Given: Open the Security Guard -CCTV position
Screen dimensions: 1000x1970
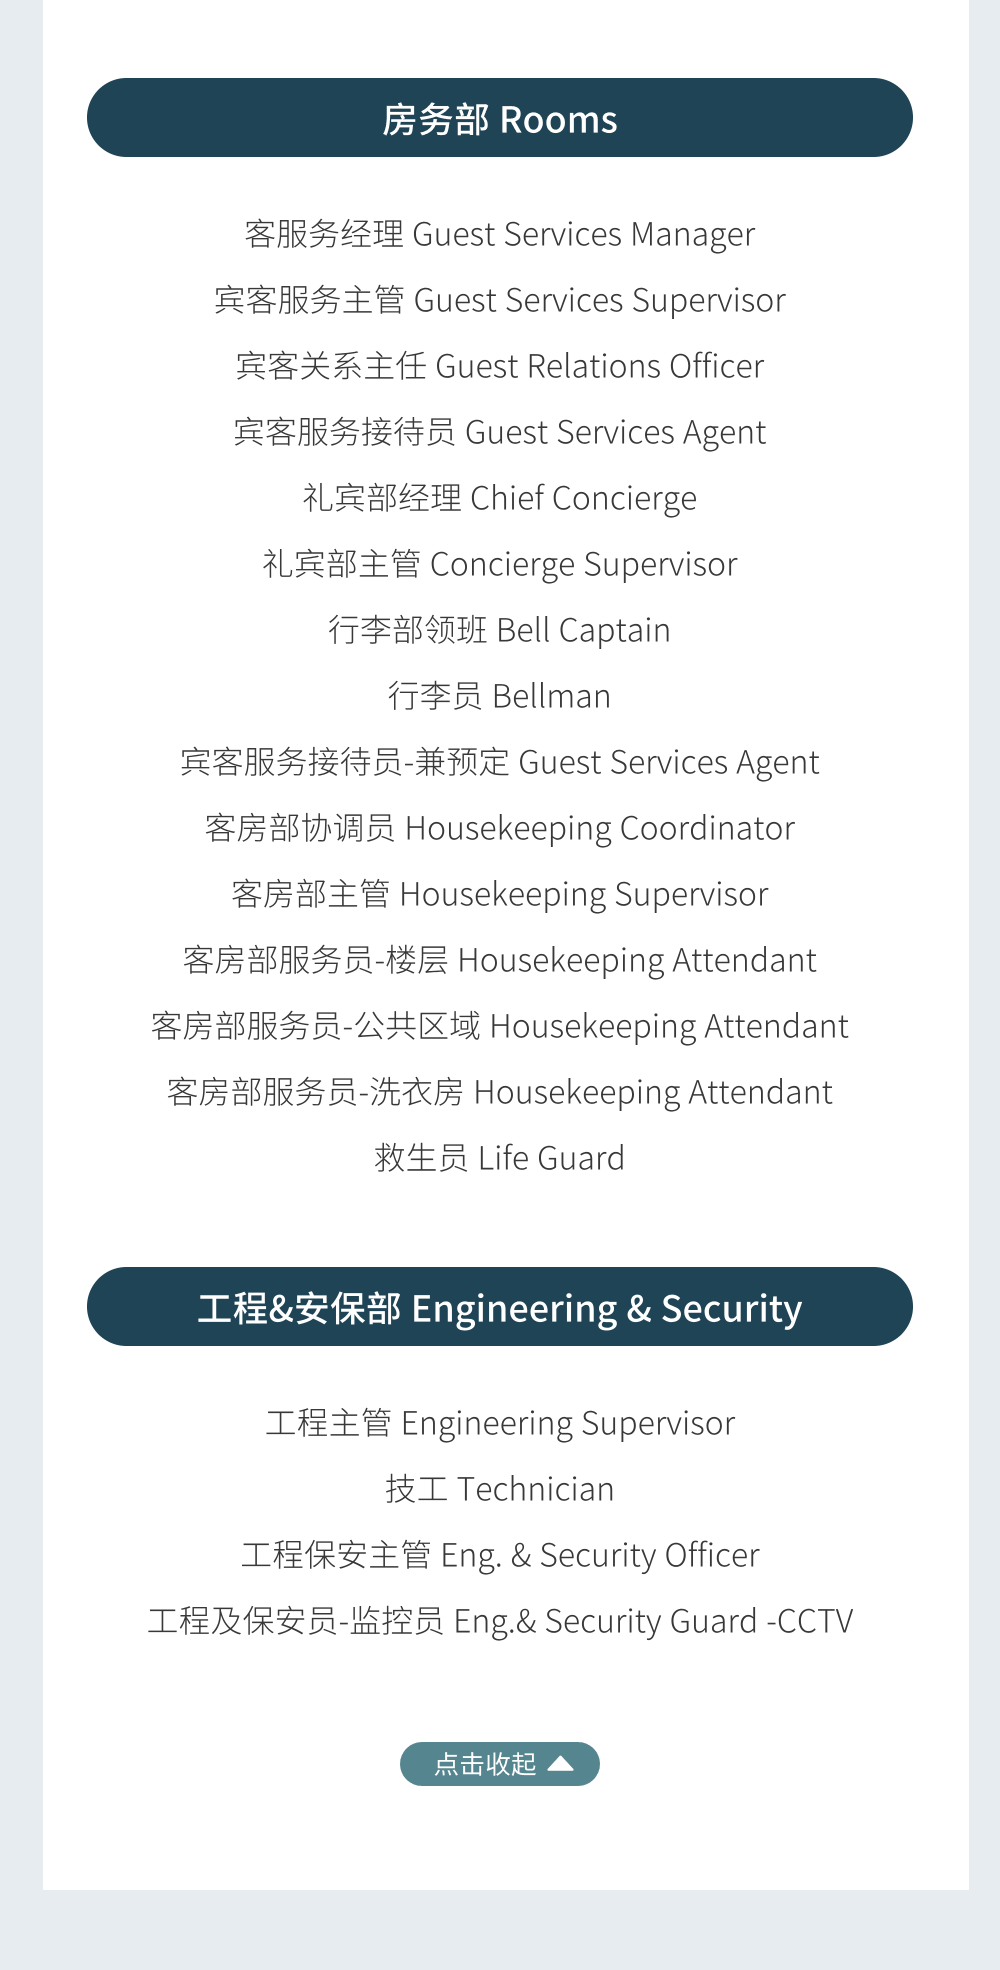Looking at the screenshot, I should [x=500, y=1622].
